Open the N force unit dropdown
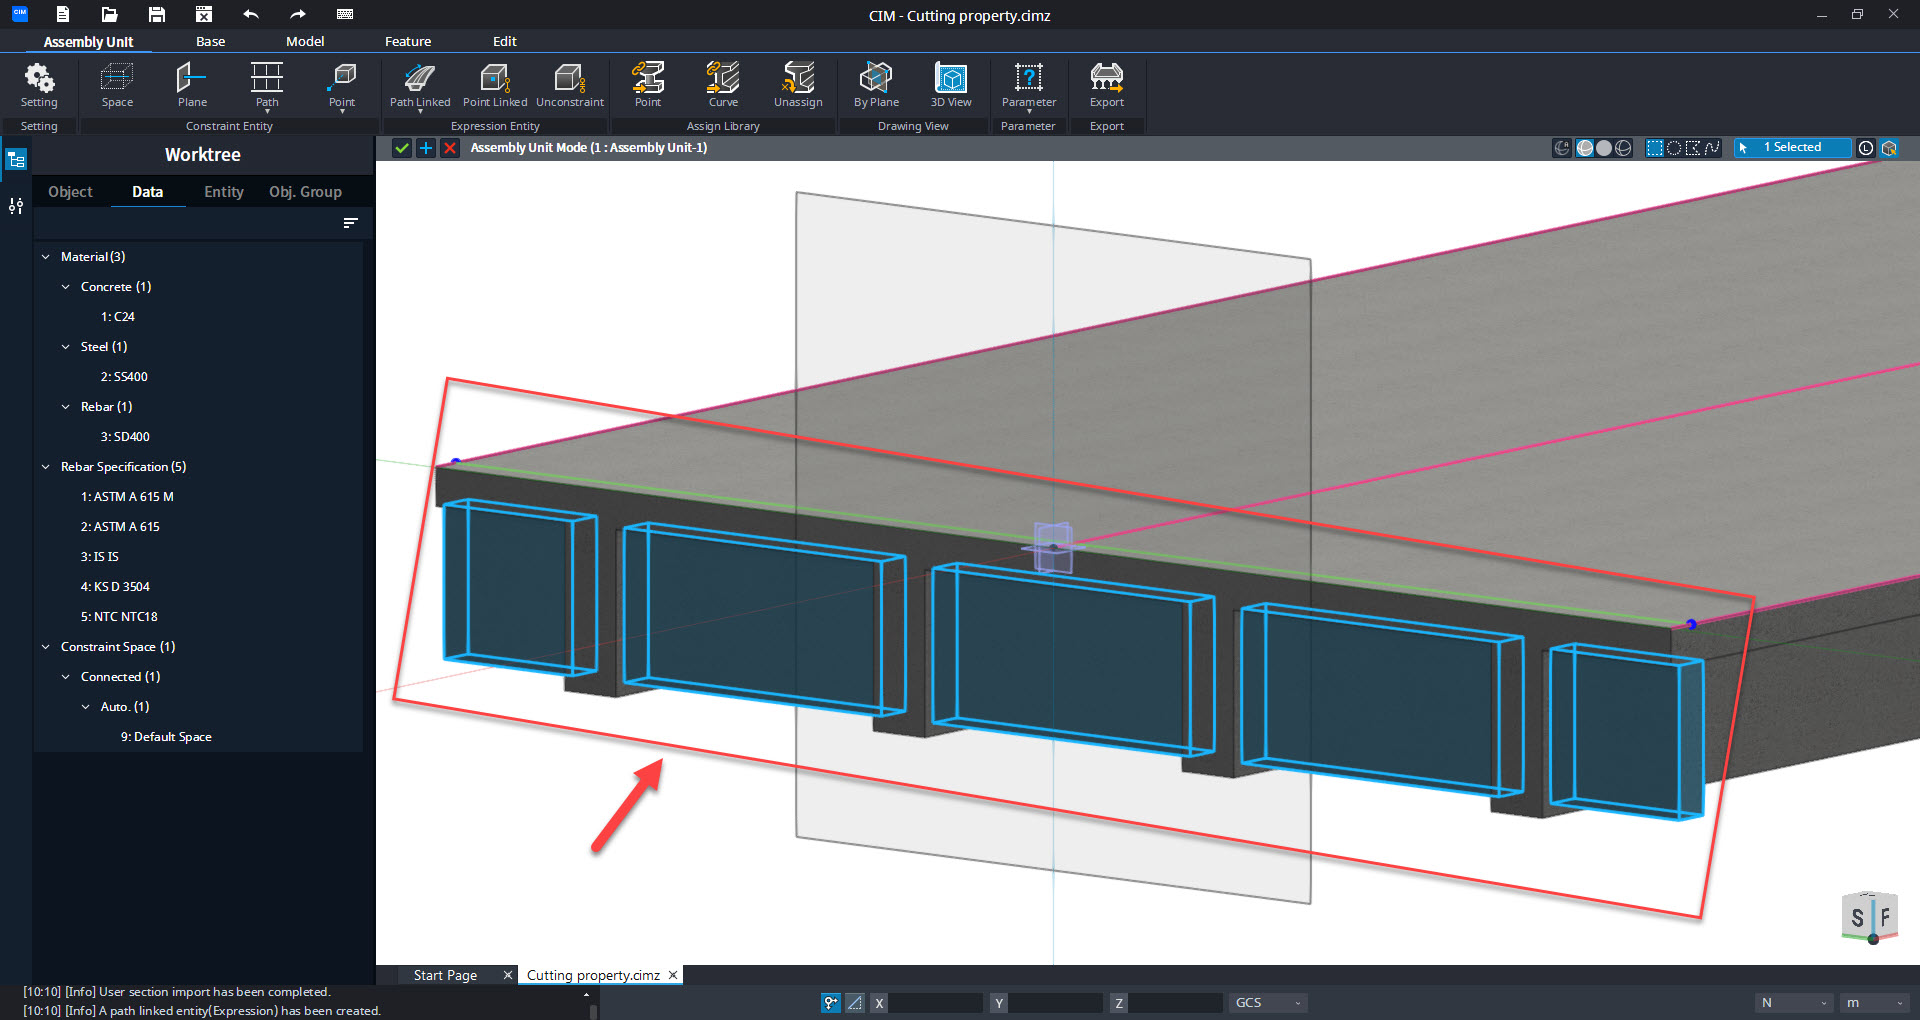The height and width of the screenshot is (1020, 1920). [x=1794, y=1003]
